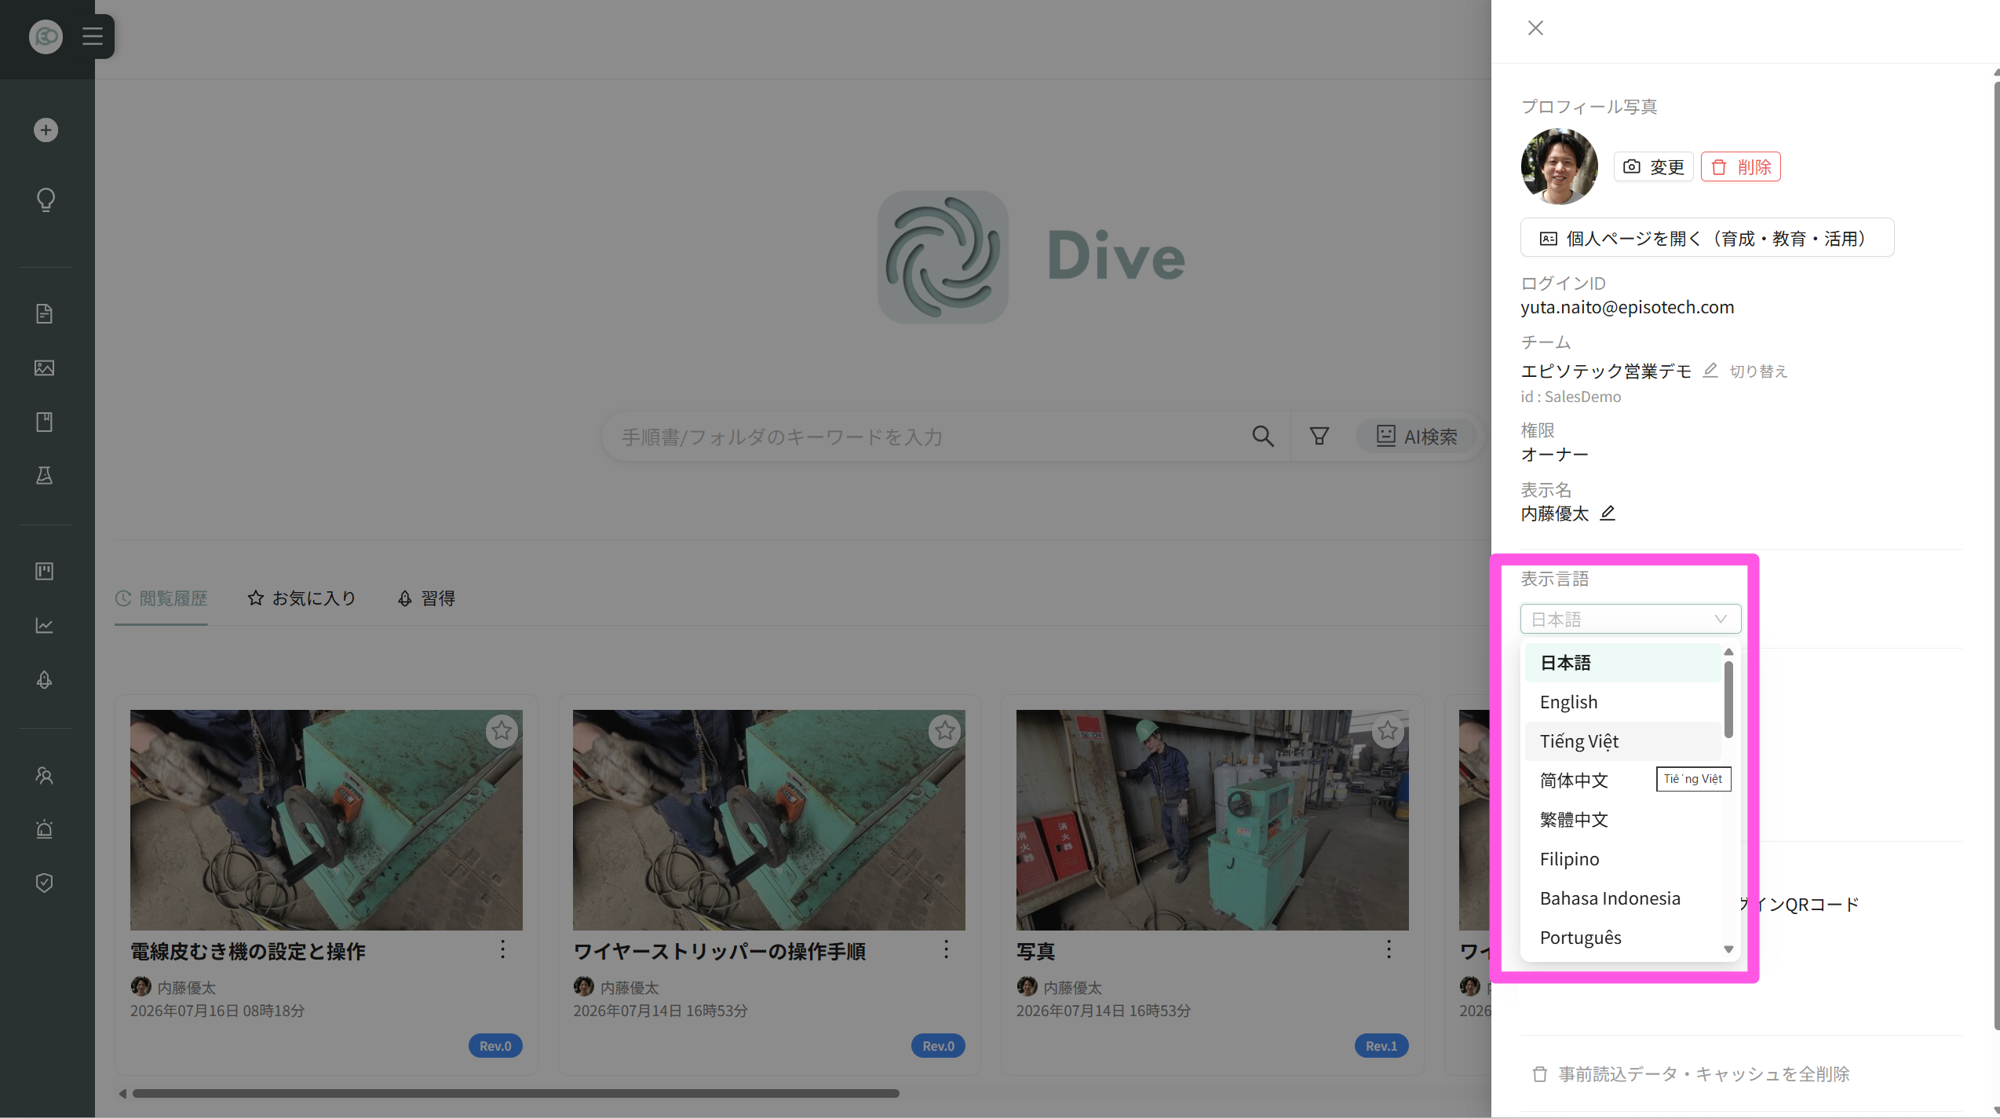
Task: Click 事前読込データ・キャッシュを全削除
Action: click(x=1691, y=1074)
